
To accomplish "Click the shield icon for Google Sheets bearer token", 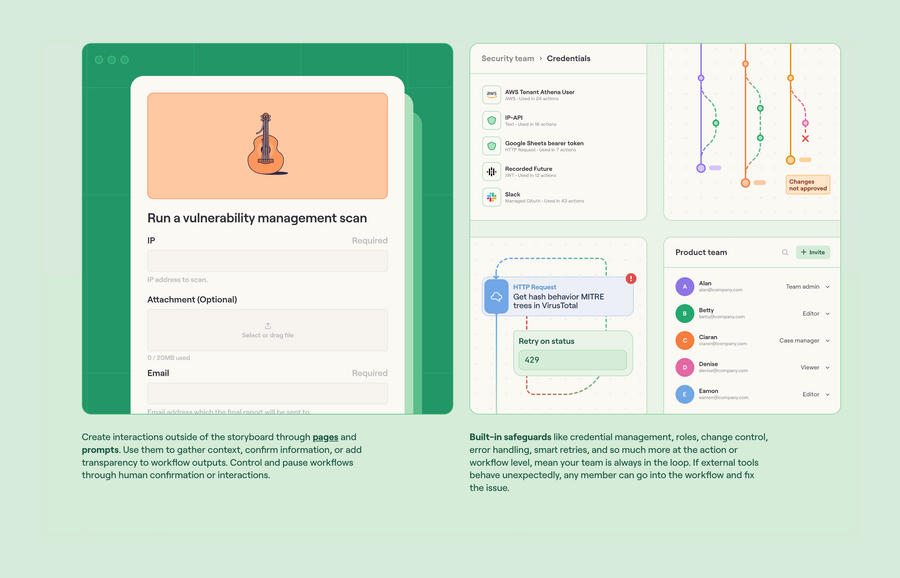I will point(491,146).
